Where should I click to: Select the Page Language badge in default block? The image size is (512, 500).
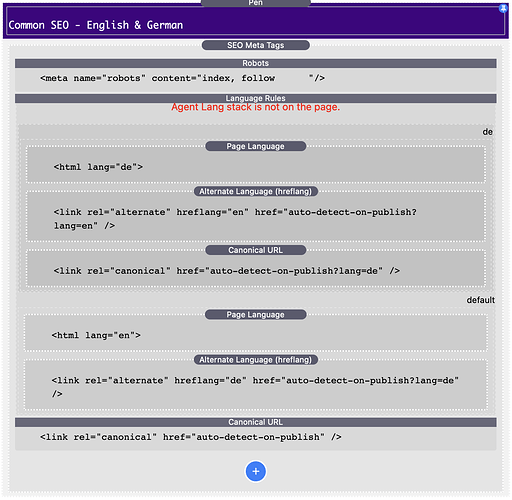[256, 315]
